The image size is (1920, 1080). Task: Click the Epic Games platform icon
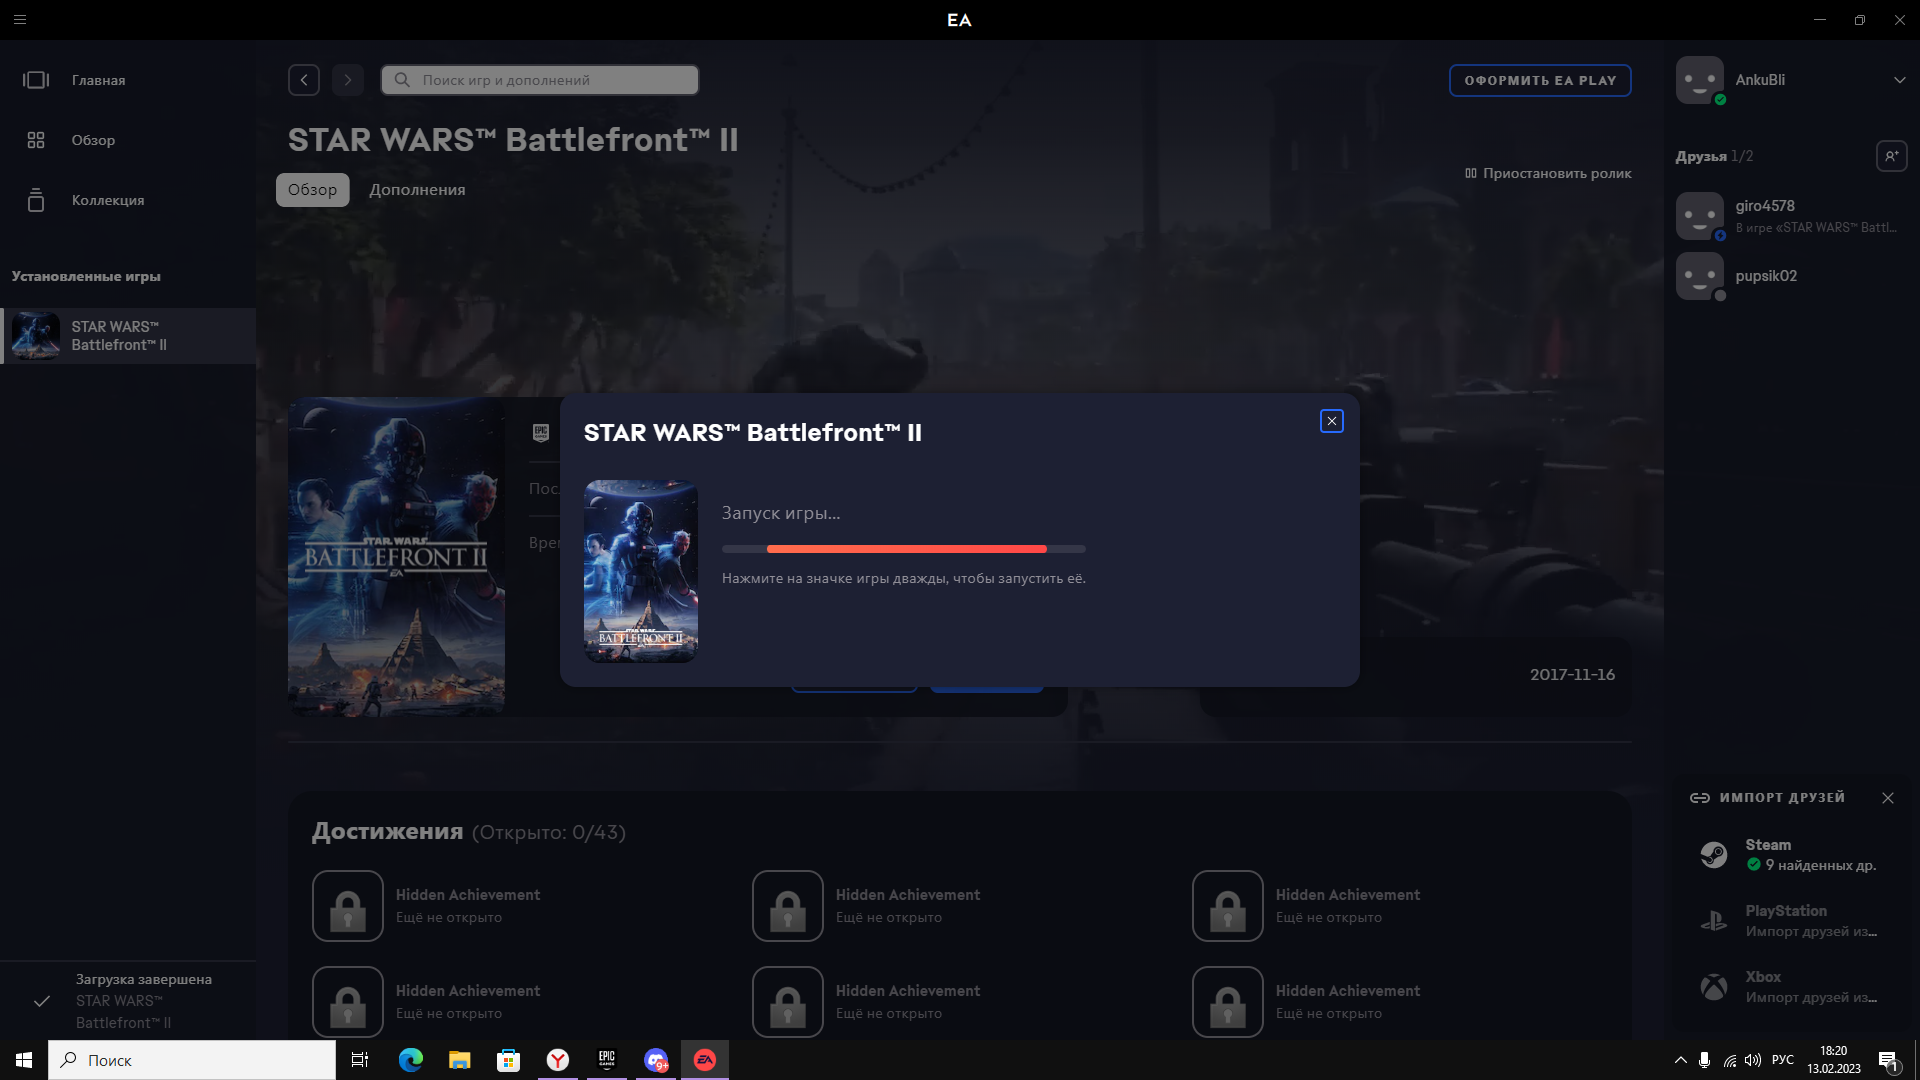(x=541, y=433)
